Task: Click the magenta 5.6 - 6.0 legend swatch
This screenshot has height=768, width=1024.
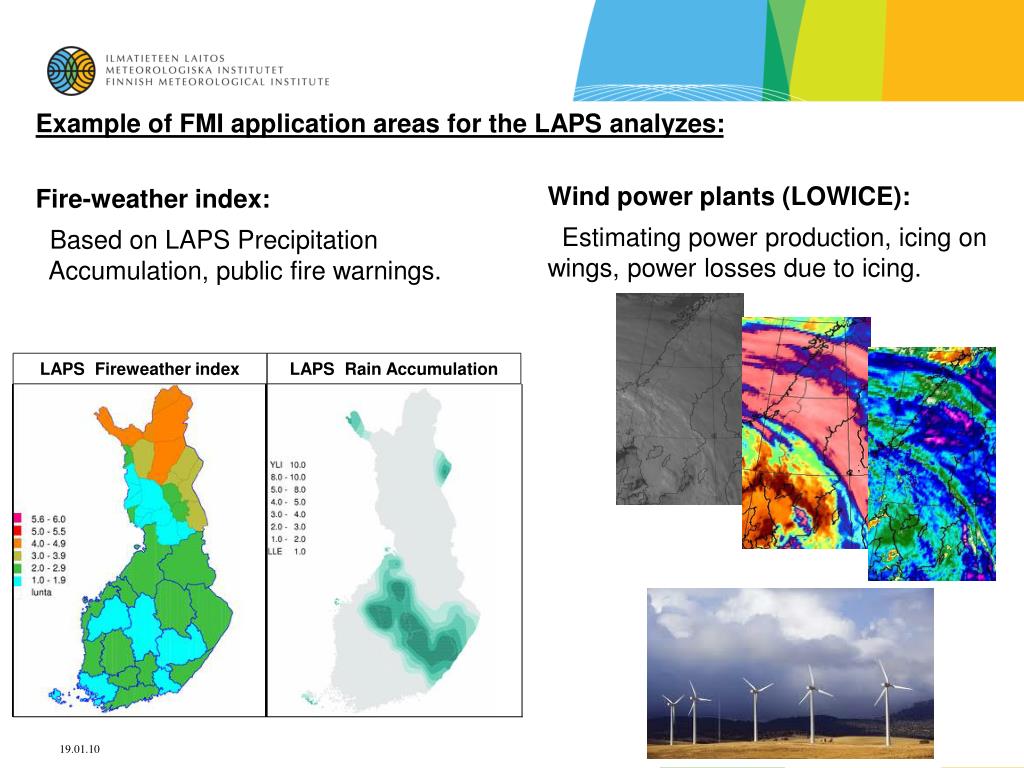Action: coord(18,519)
